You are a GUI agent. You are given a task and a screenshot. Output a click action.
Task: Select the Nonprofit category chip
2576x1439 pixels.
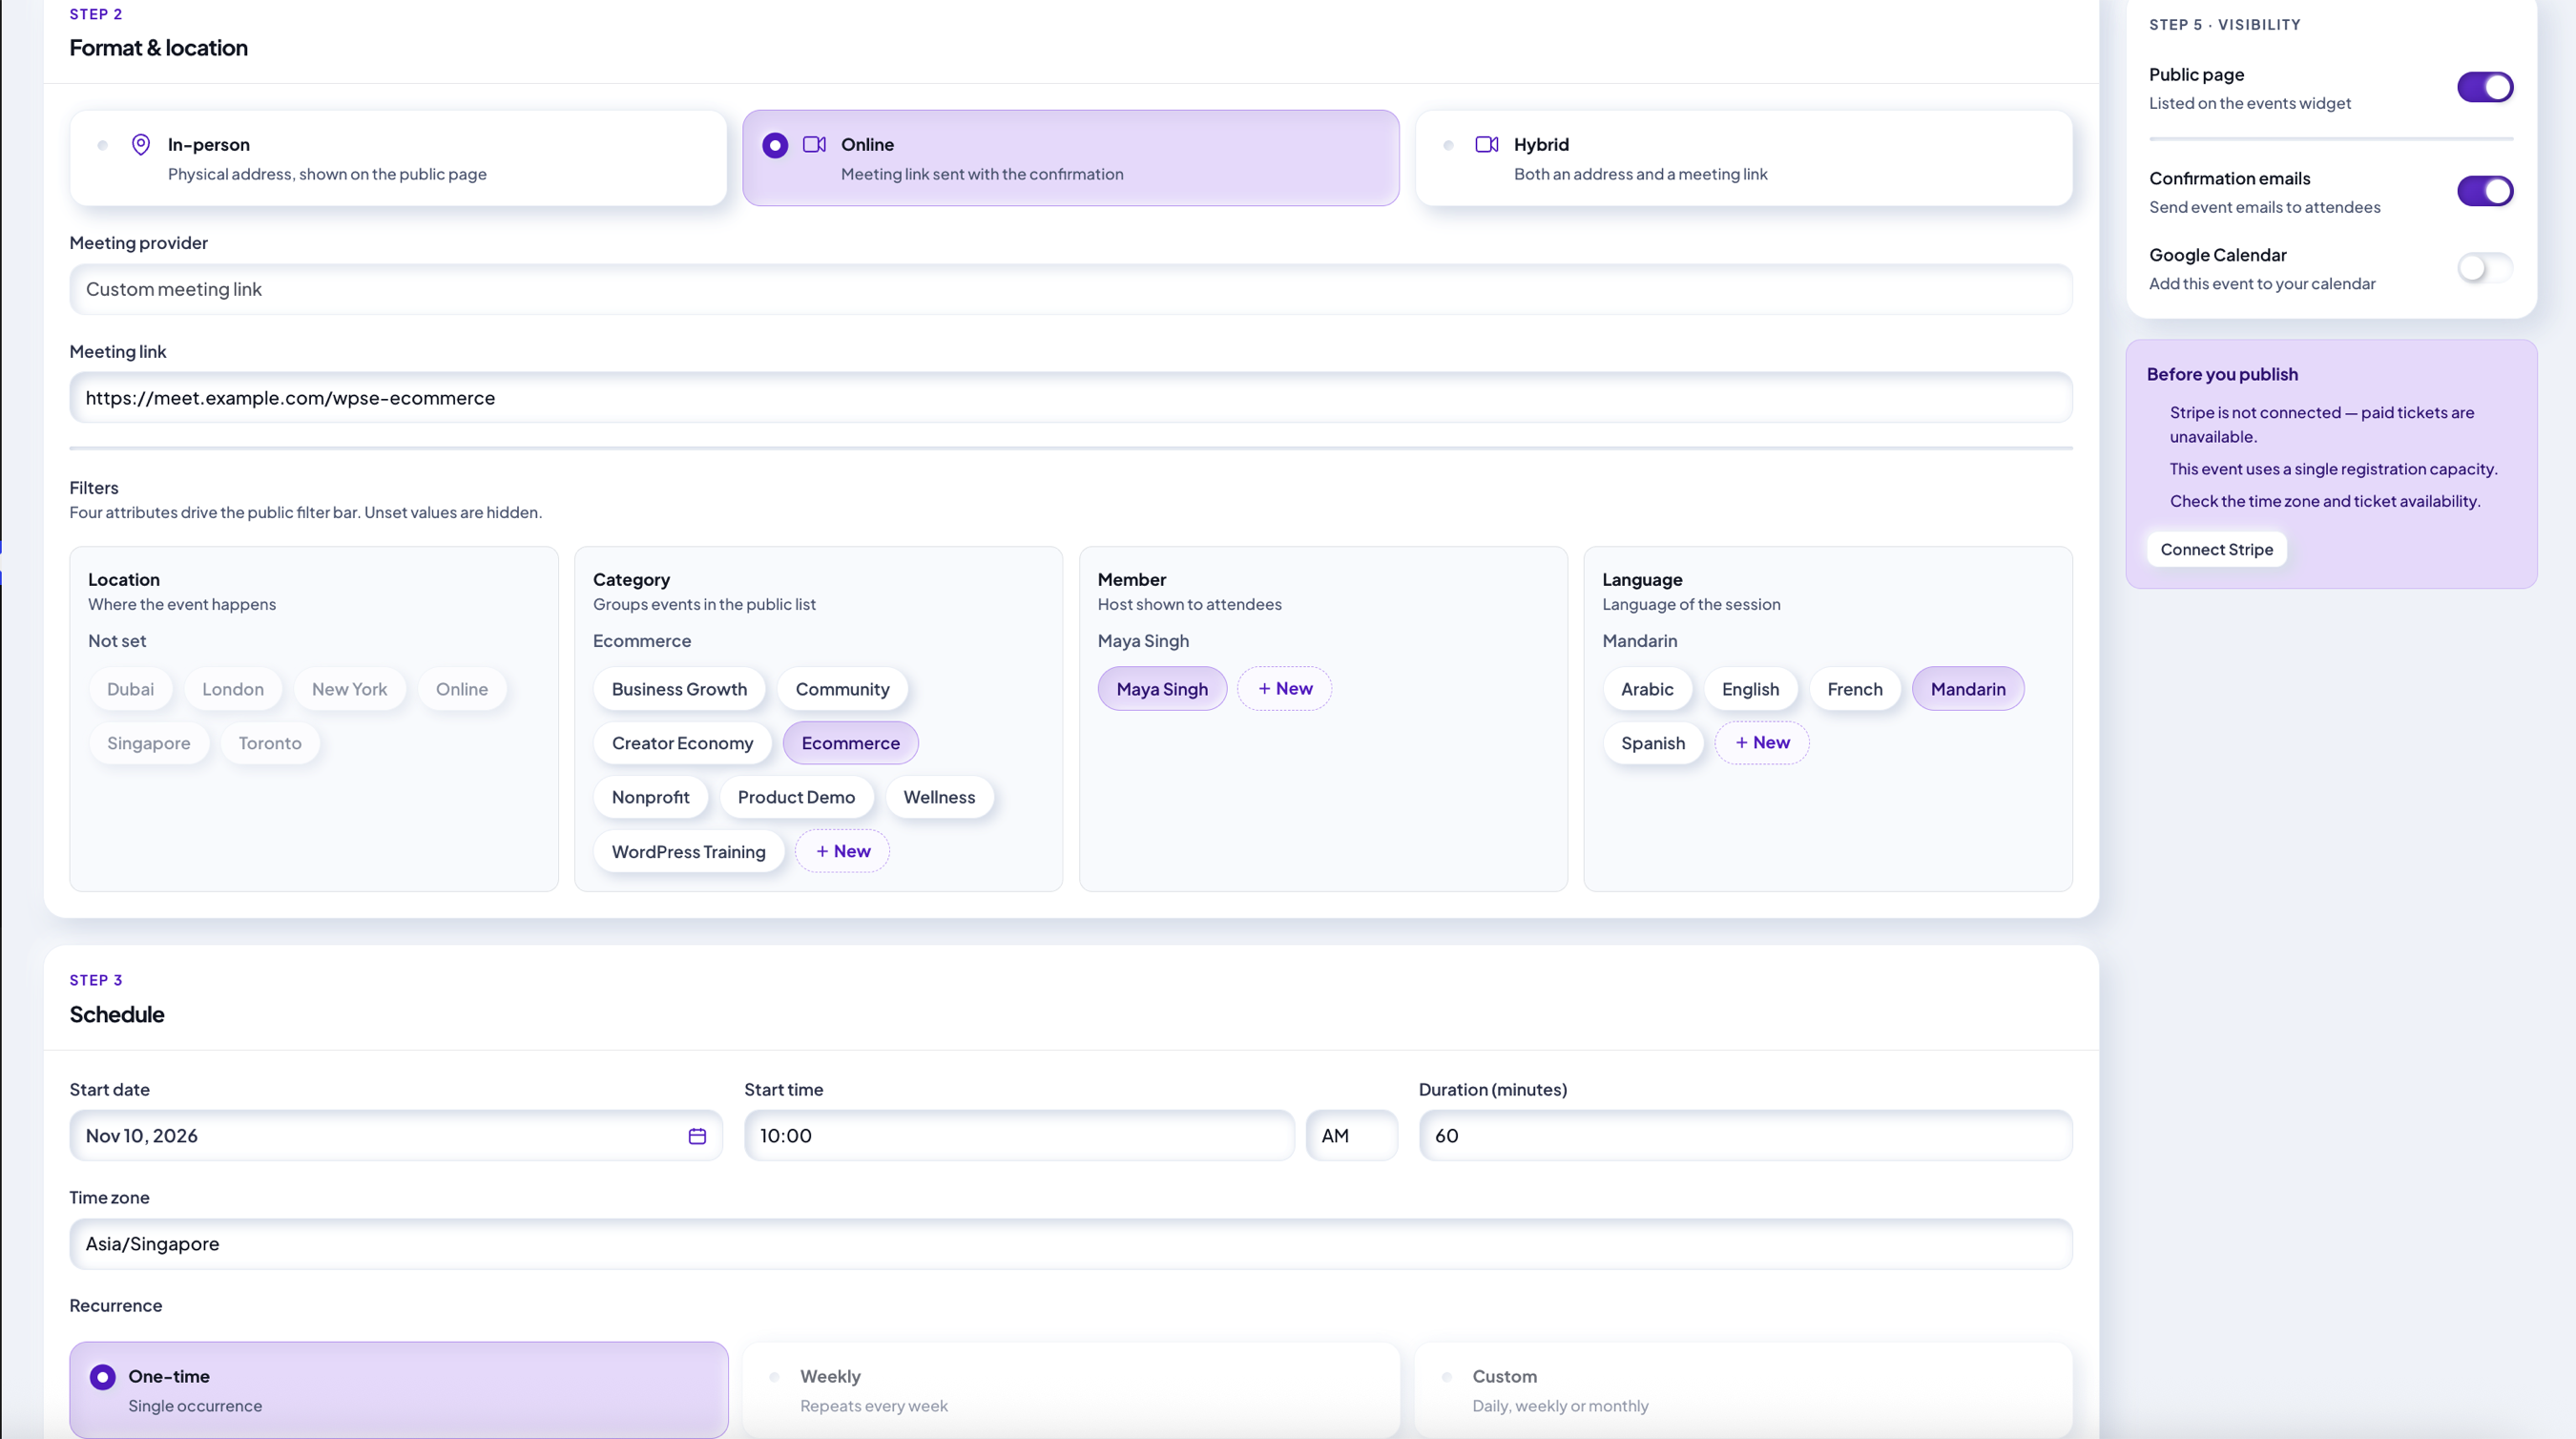(x=651, y=797)
